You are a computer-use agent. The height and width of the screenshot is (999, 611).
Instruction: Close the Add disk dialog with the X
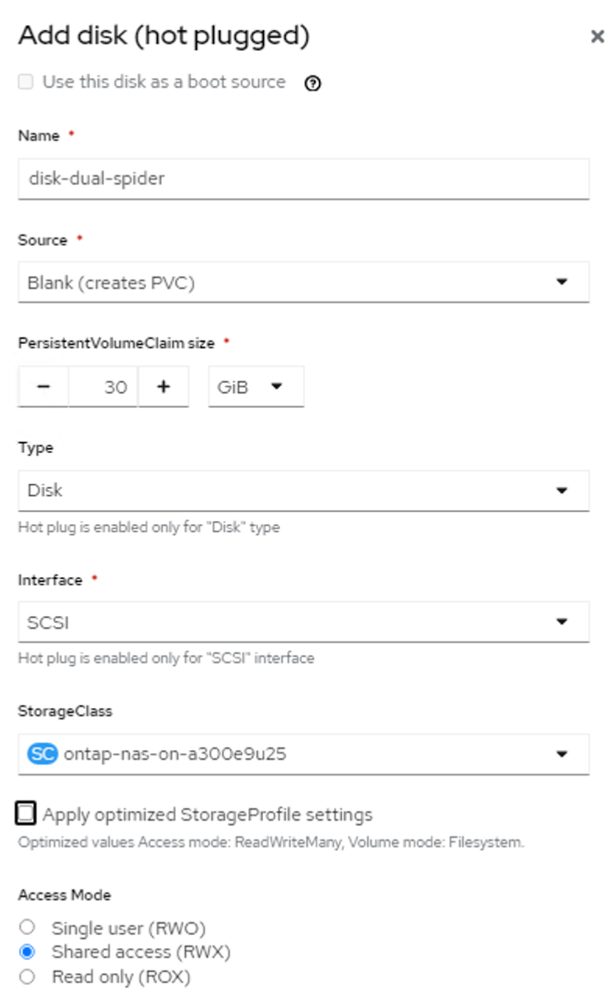596,36
